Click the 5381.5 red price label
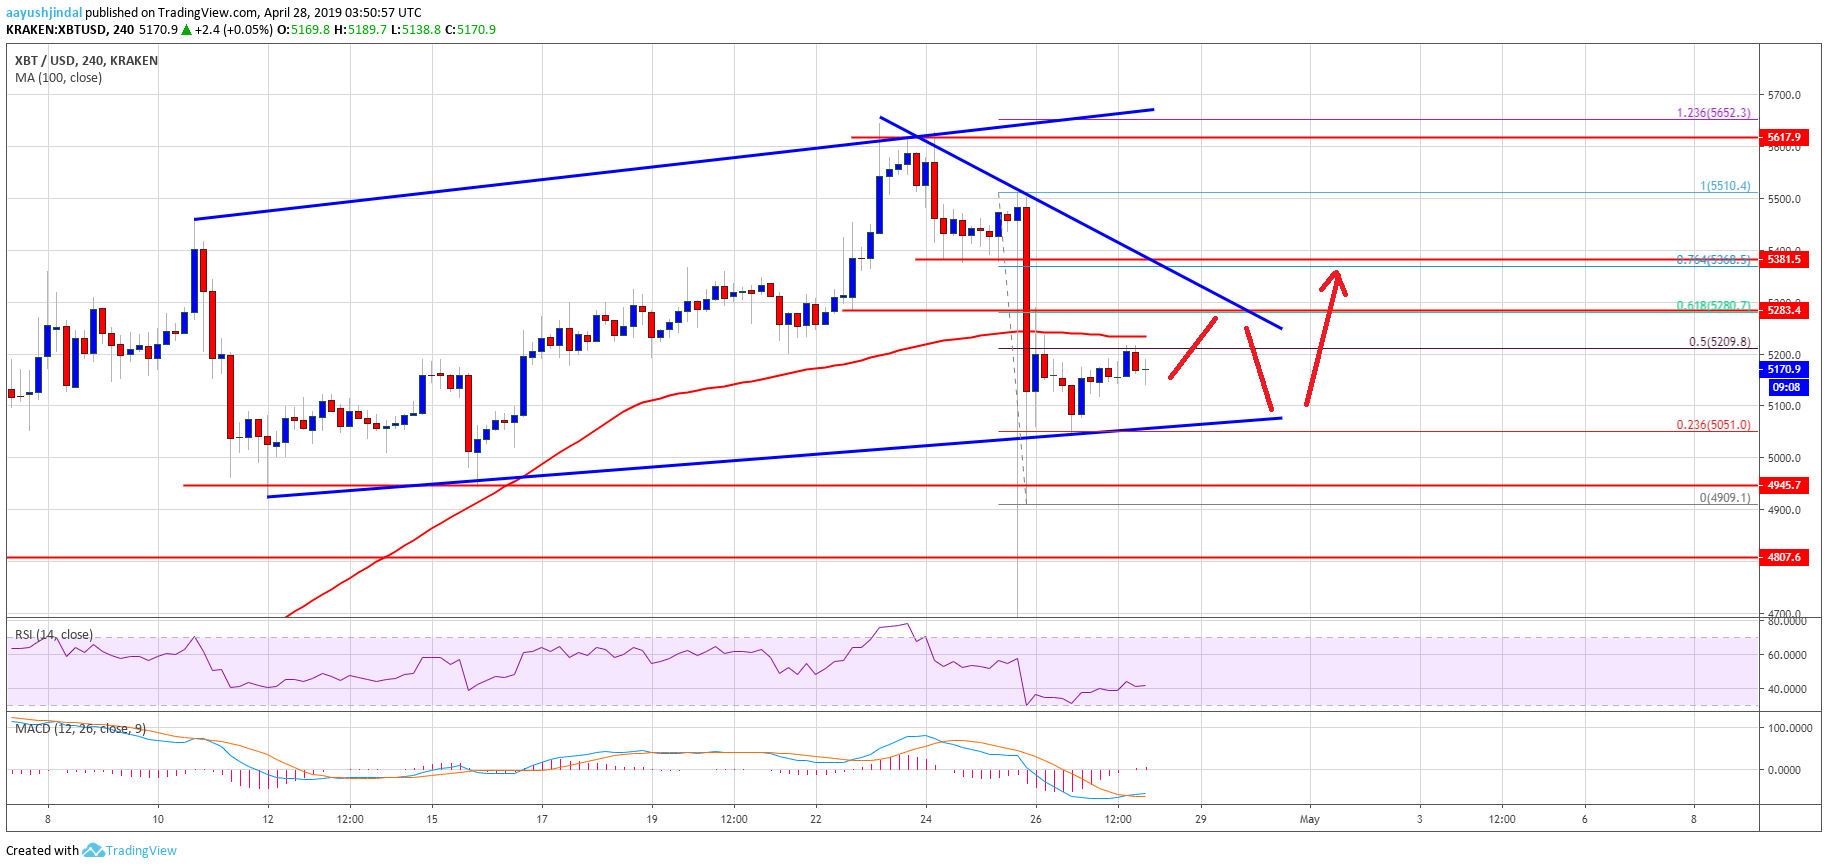Image resolution: width=1828 pixels, height=868 pixels. pyautogui.click(x=1784, y=259)
